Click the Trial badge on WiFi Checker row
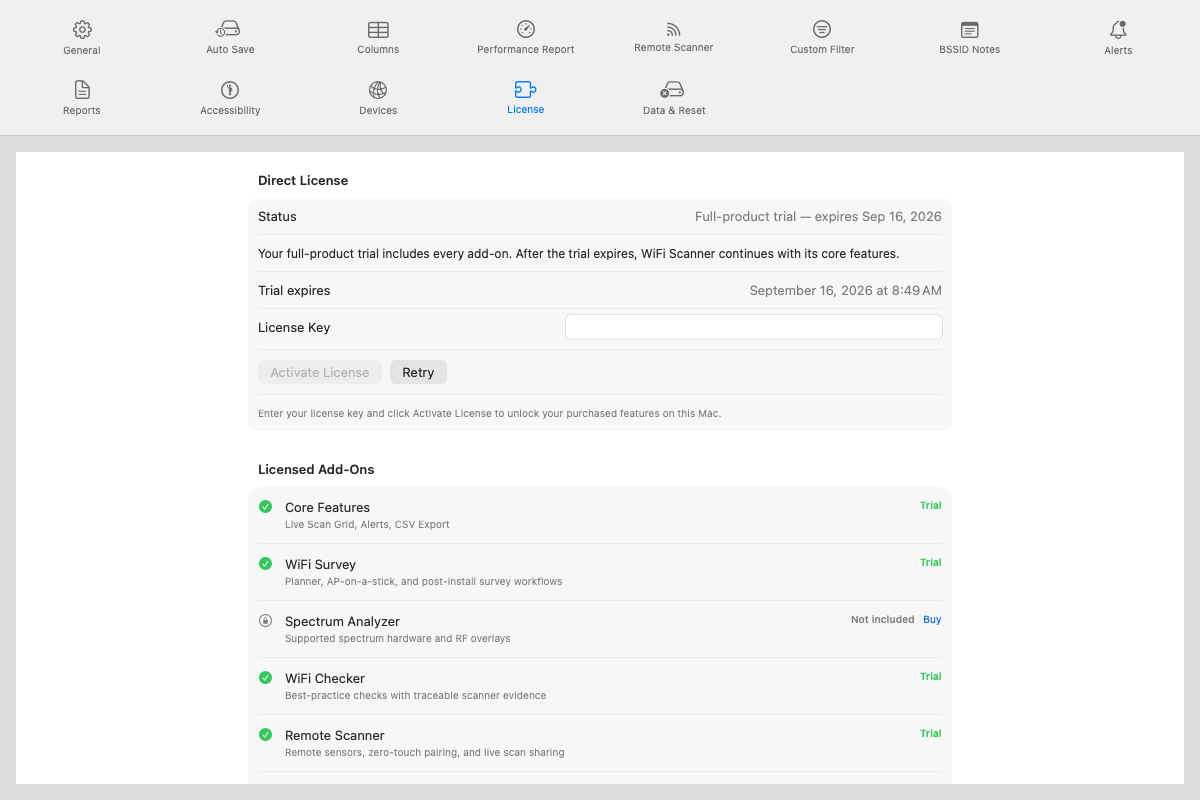 point(931,677)
